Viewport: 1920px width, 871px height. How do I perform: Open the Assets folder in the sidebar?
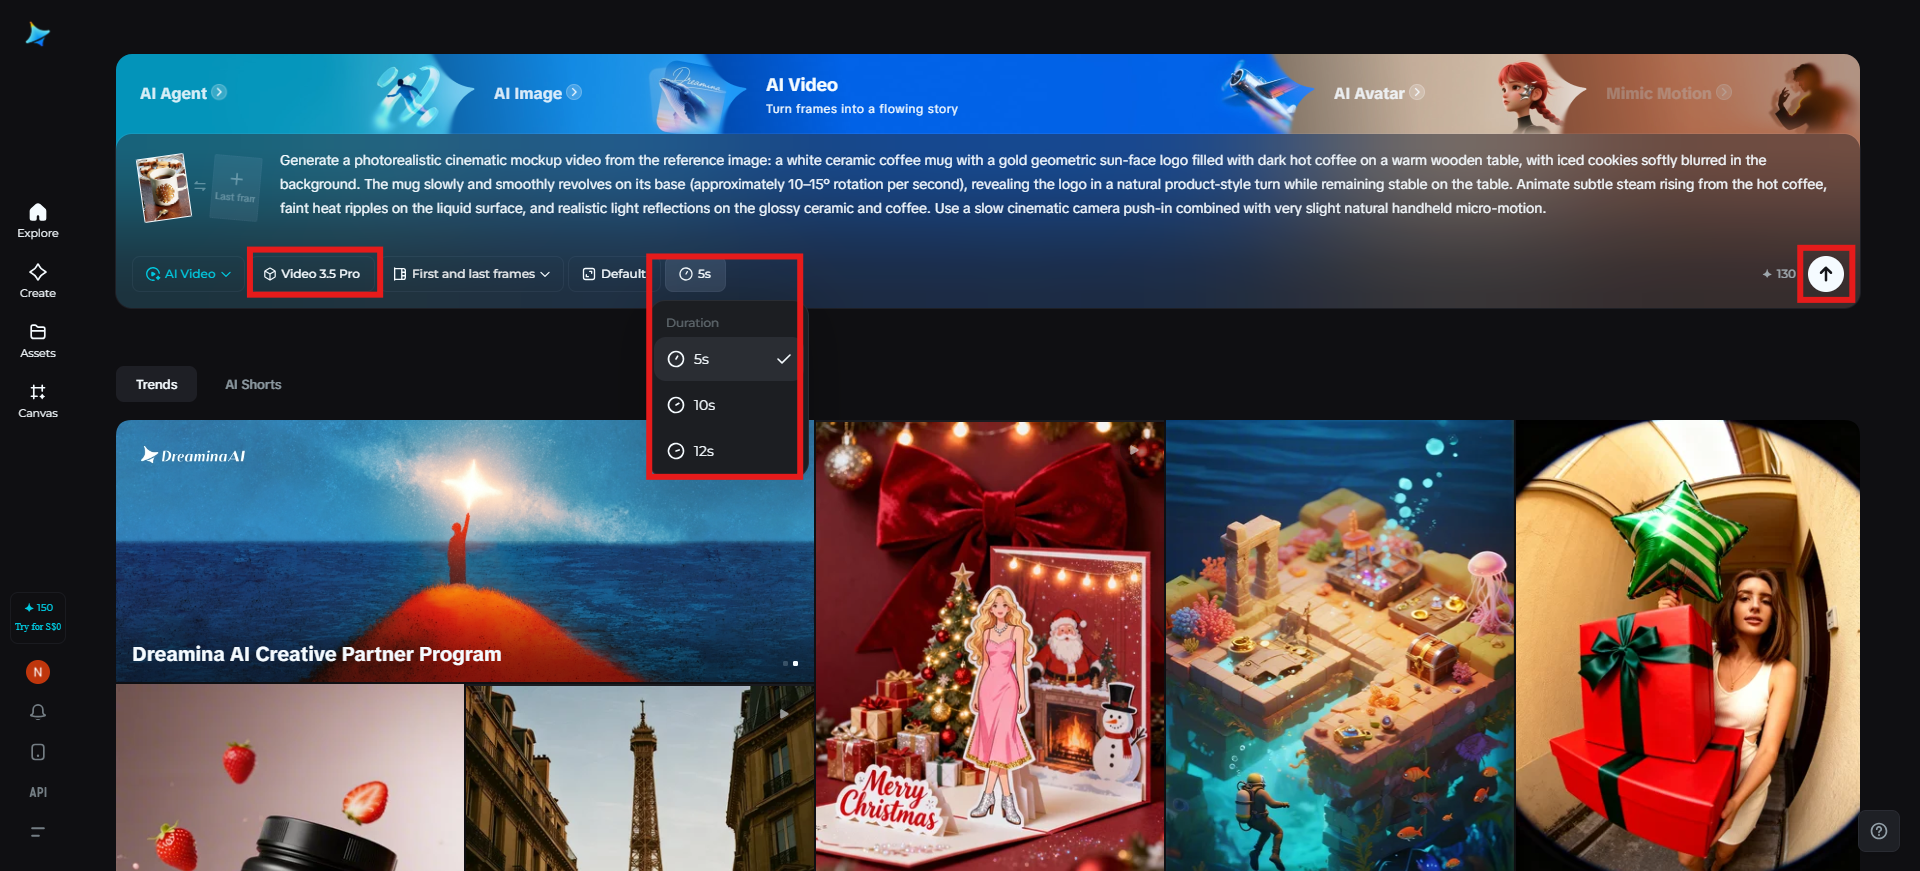point(38,340)
